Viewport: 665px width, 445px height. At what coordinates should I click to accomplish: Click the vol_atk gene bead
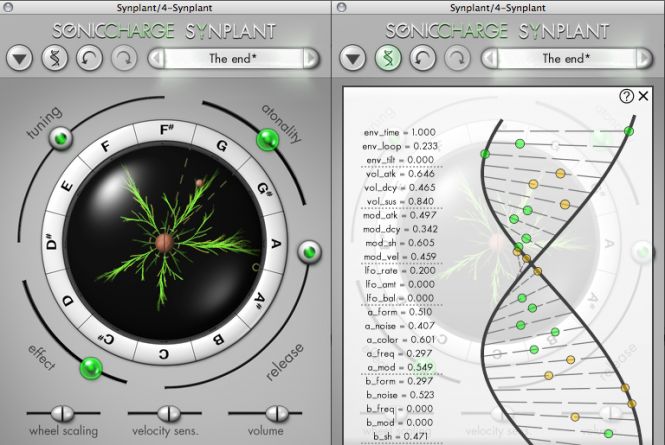point(560,173)
